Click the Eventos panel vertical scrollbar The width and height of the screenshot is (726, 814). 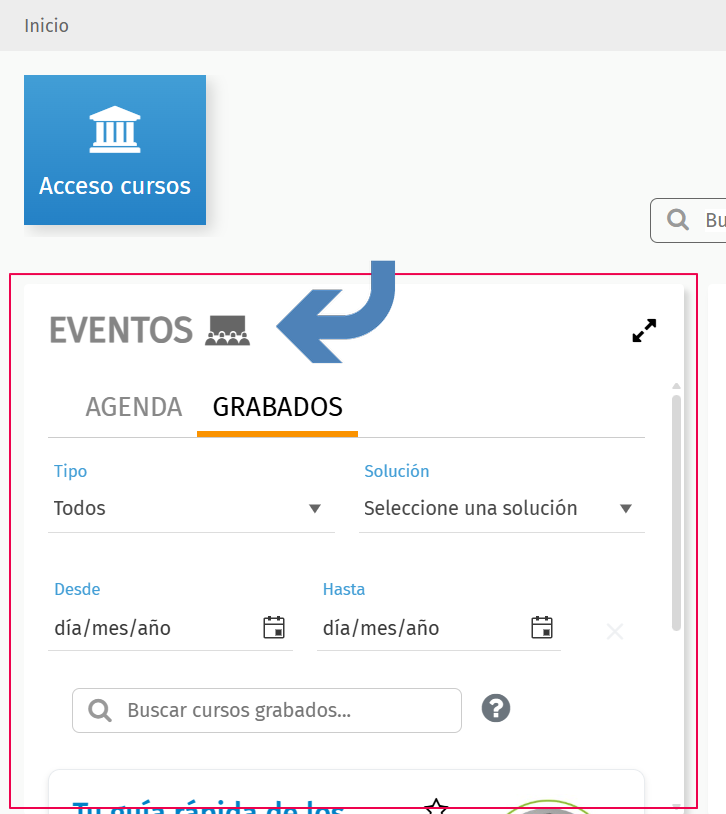coord(676,513)
